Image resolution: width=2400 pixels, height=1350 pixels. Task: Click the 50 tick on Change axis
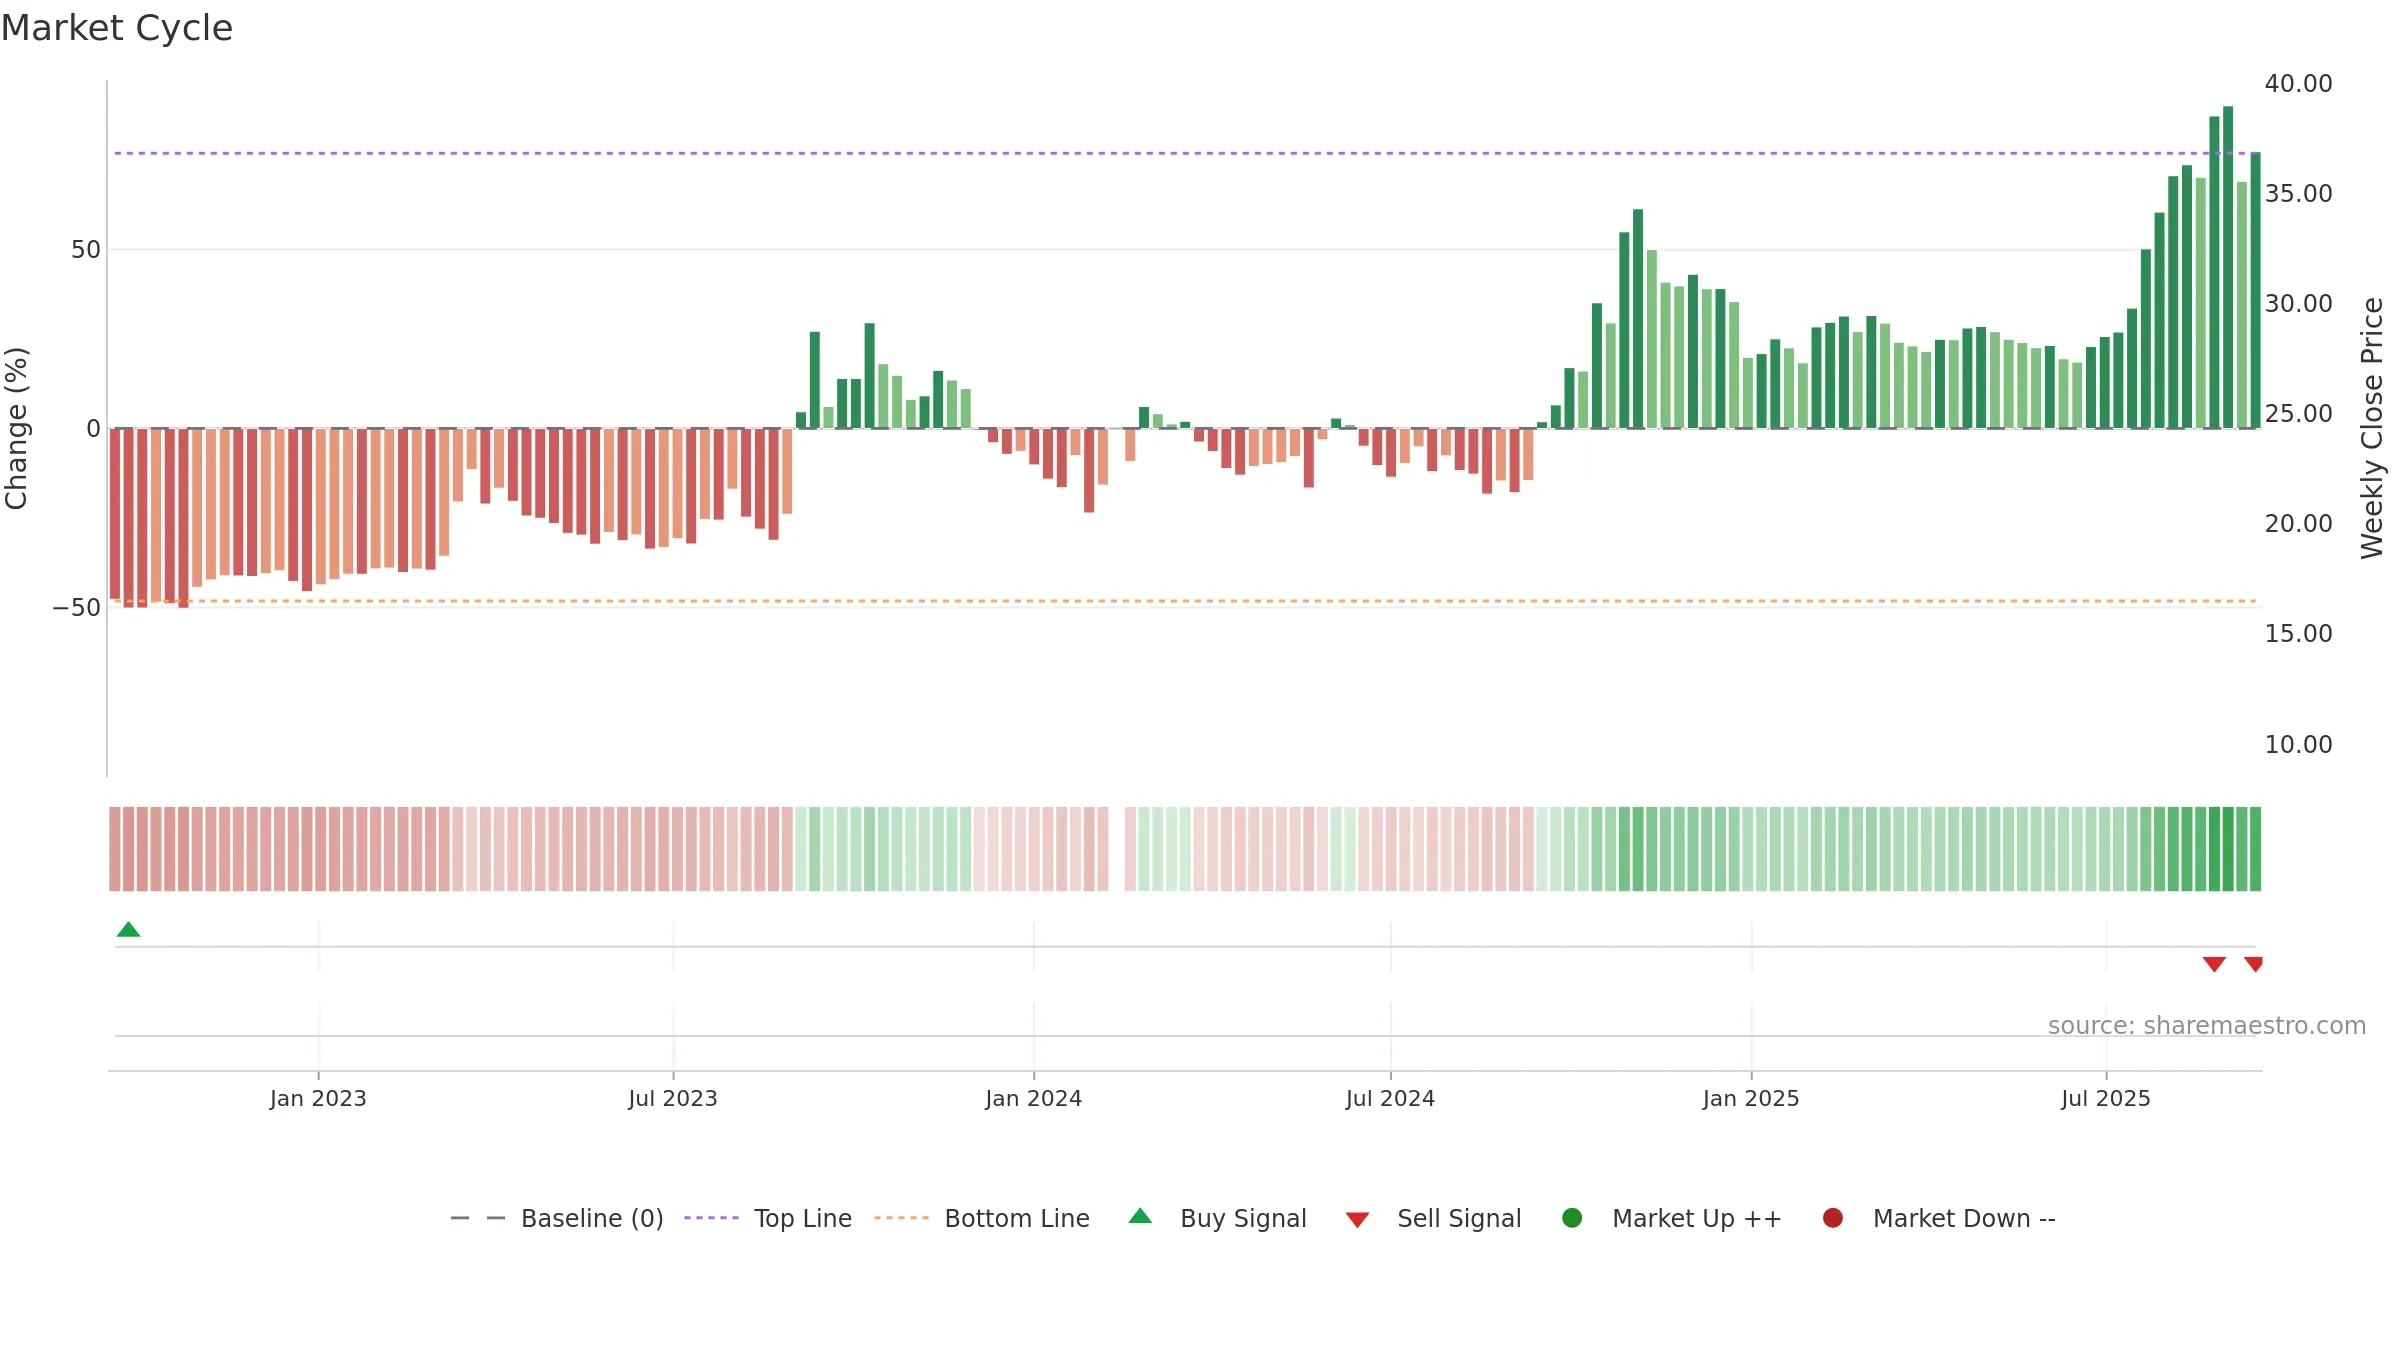(x=86, y=250)
